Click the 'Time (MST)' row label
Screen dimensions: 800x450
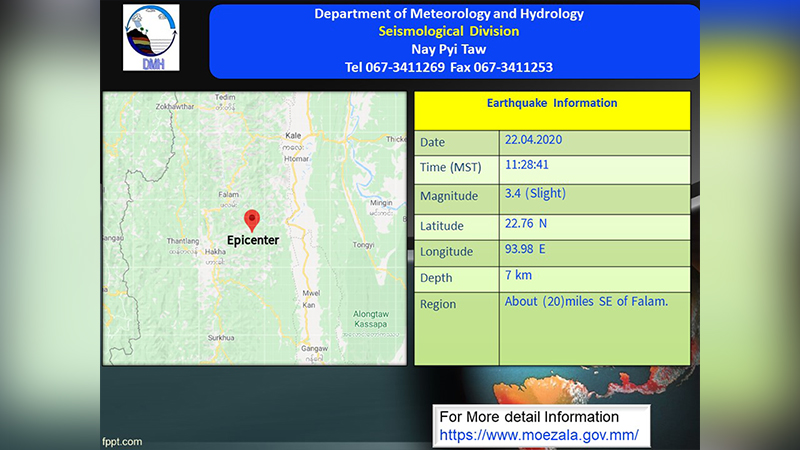(451, 167)
